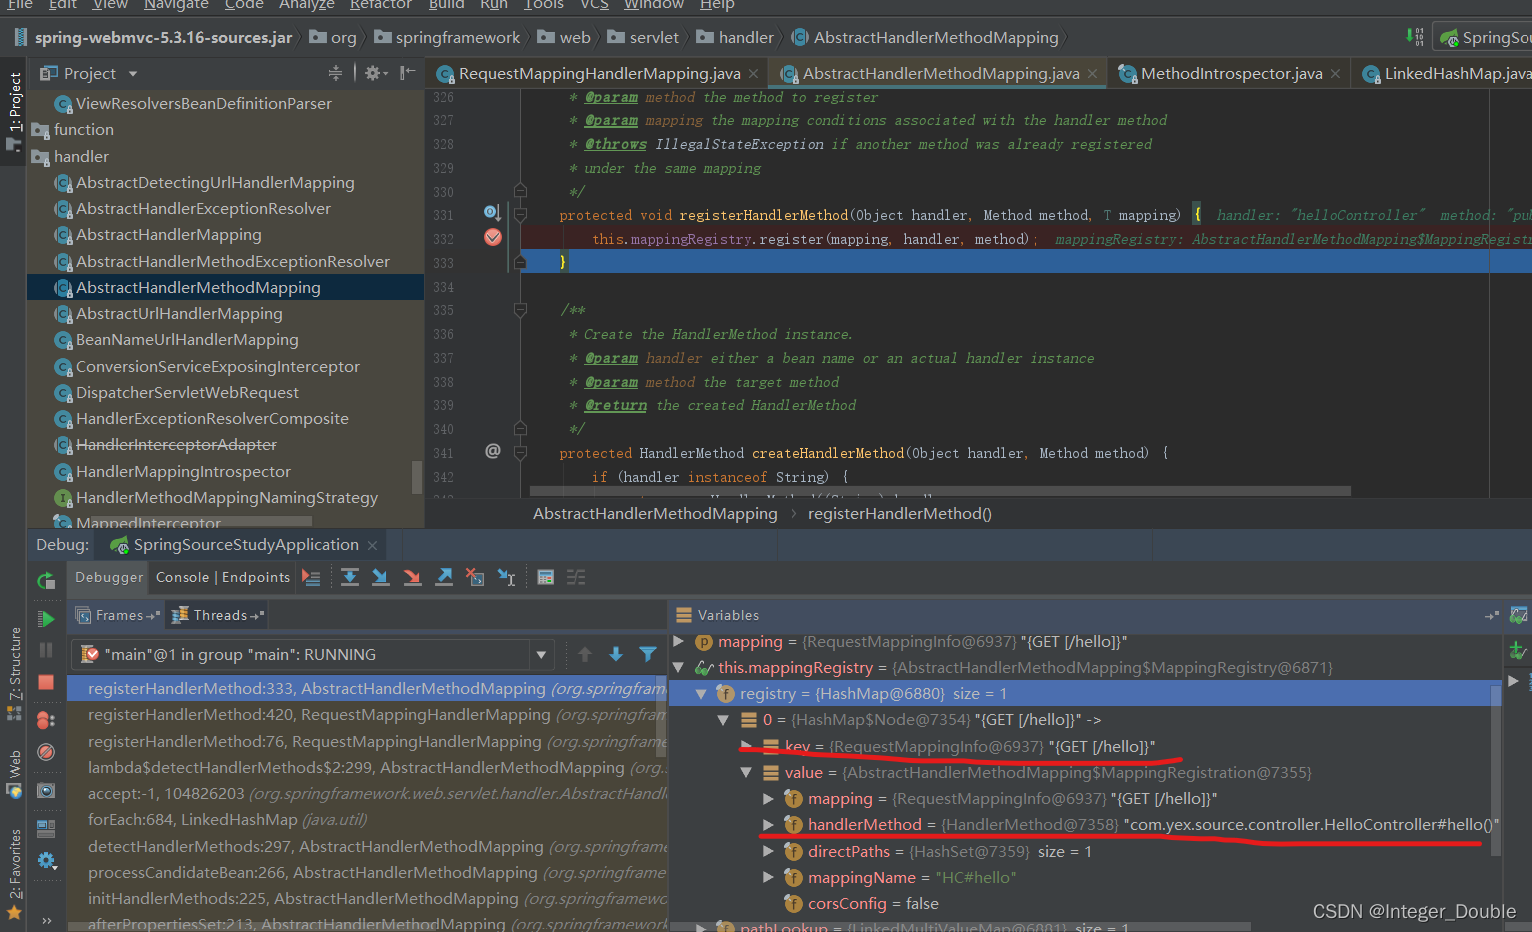1532x932 pixels.
Task: Expand the directPaths HashSet node
Action: 768,851
